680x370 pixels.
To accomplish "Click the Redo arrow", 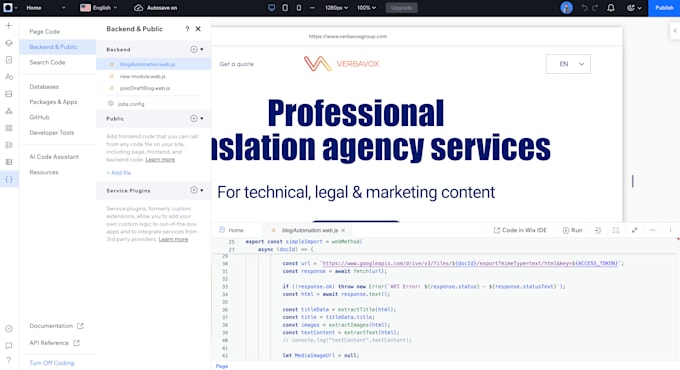I will pos(595,8).
